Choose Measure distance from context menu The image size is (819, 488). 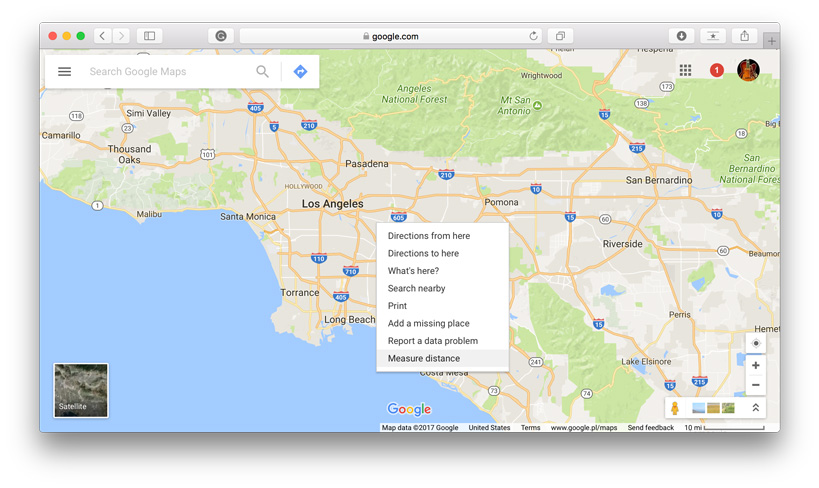tap(424, 358)
